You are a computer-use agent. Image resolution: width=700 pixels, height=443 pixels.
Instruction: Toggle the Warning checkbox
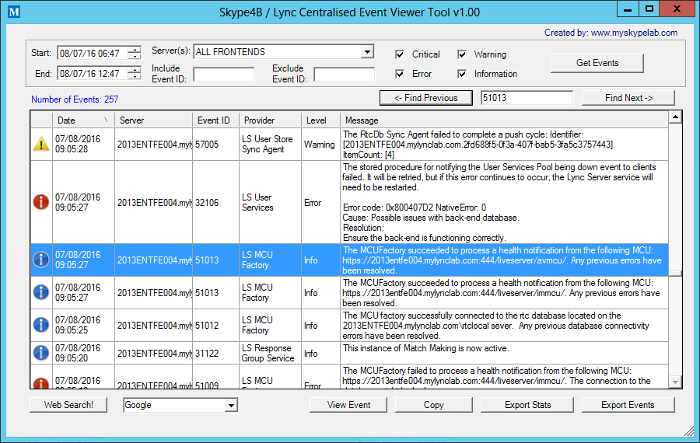pyautogui.click(x=463, y=54)
